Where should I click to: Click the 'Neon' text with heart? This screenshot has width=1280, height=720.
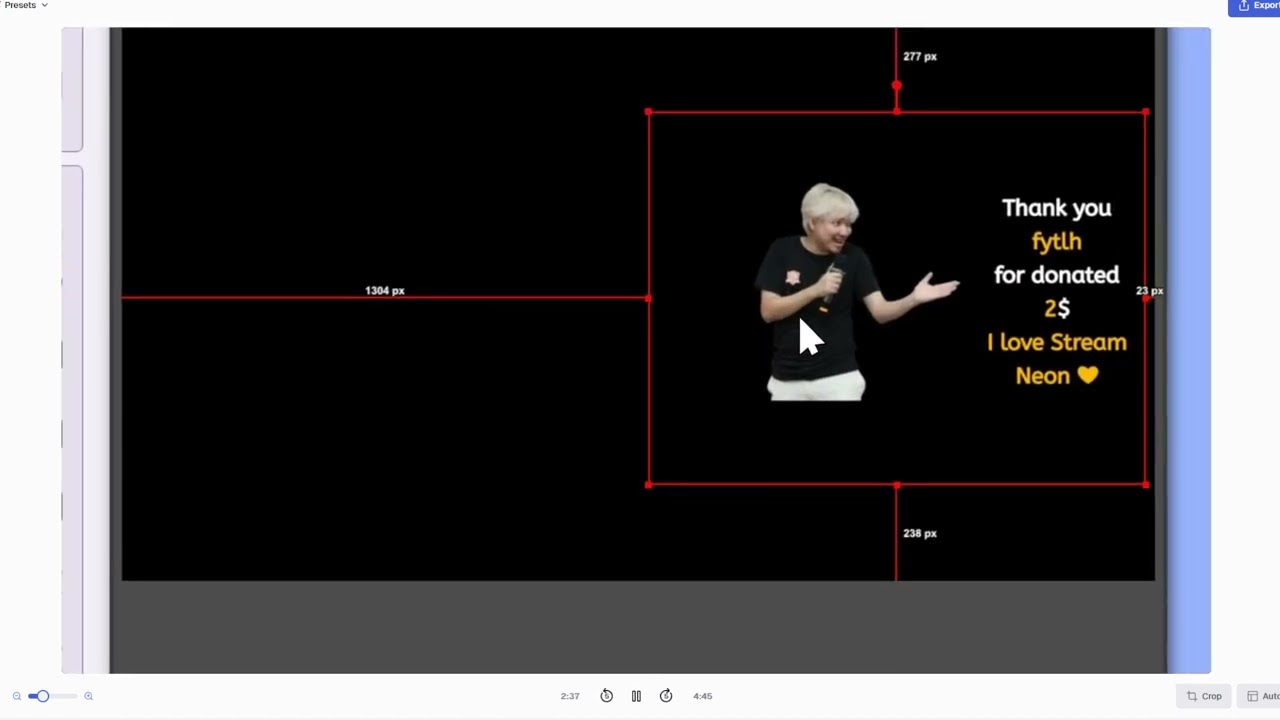click(x=1057, y=376)
